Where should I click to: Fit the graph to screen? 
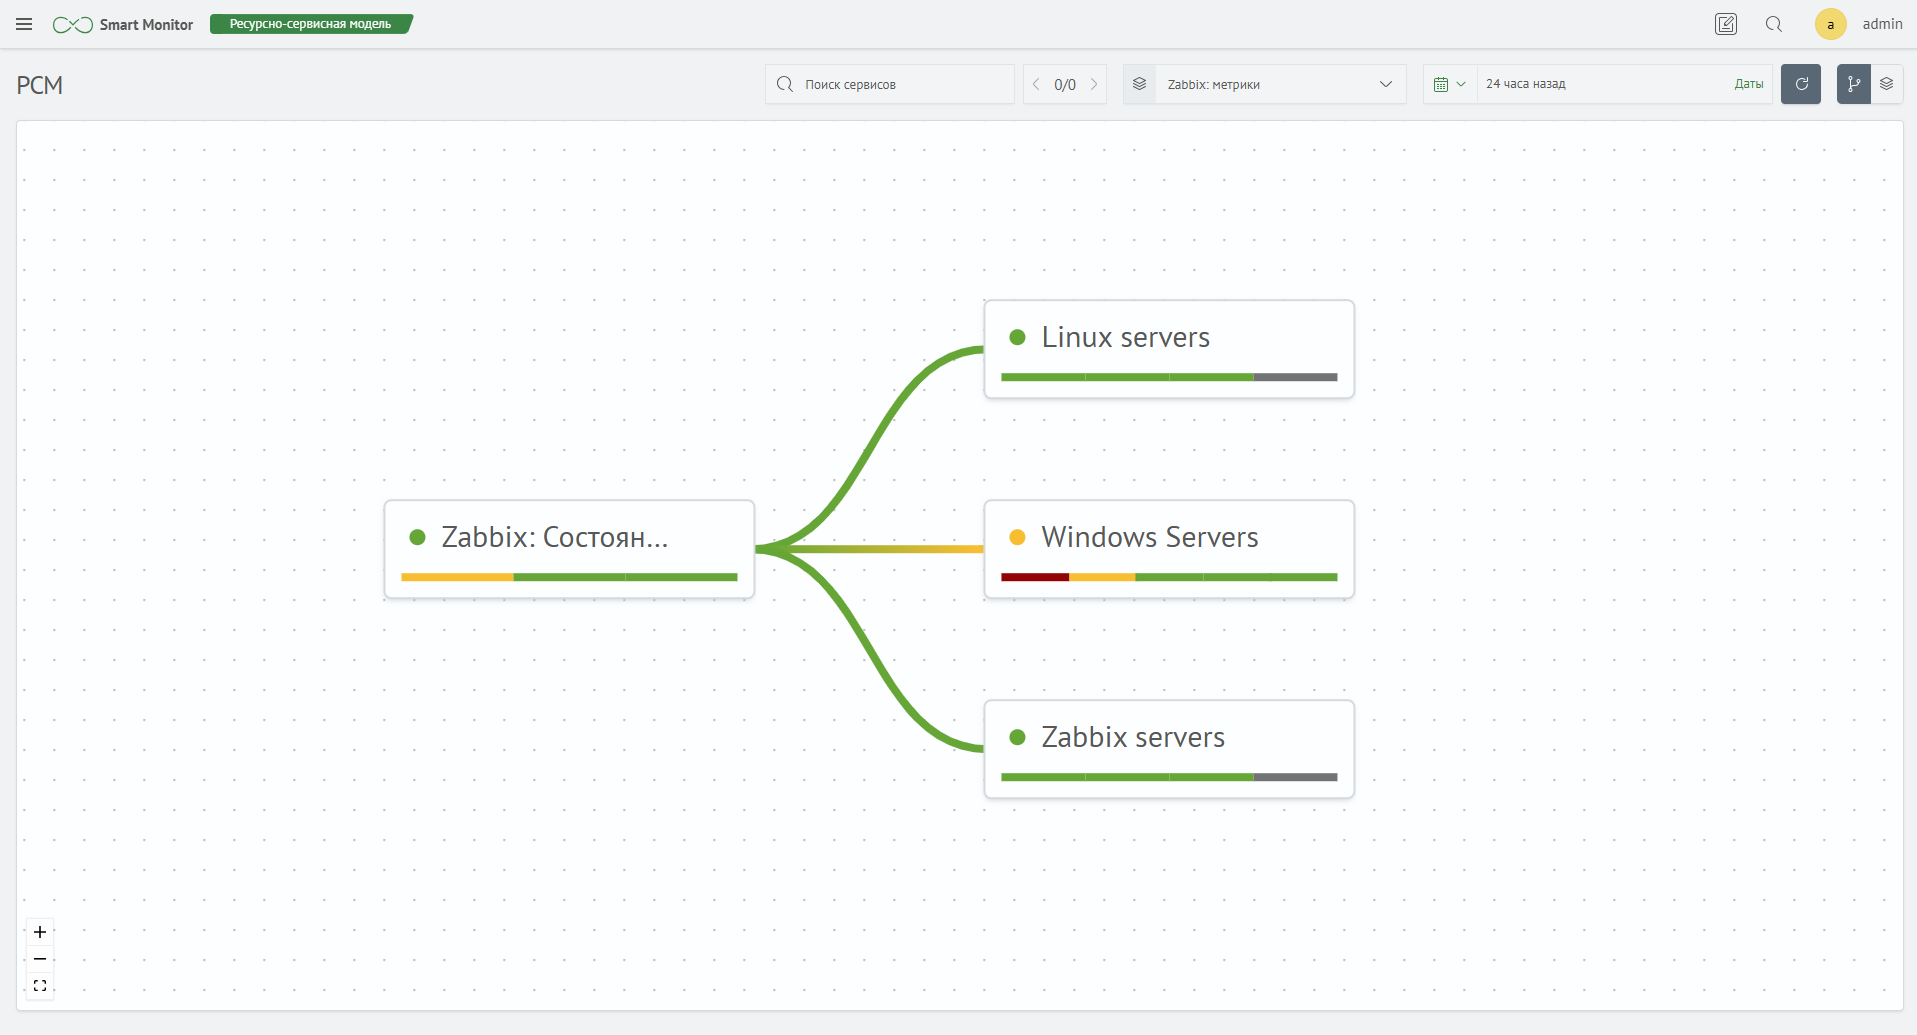pos(40,986)
